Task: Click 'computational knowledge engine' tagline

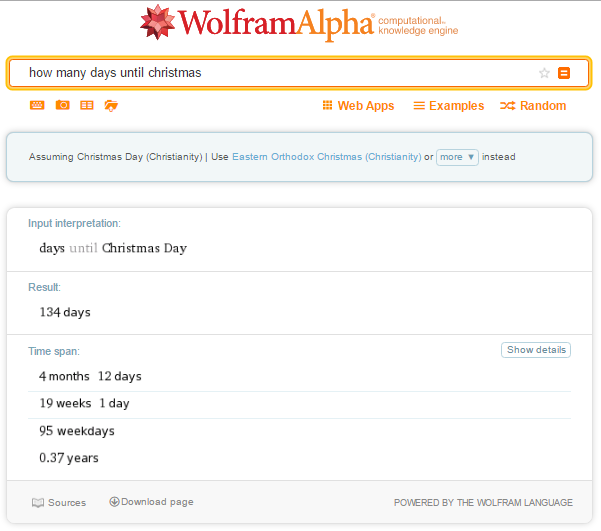Action: (x=418, y=26)
